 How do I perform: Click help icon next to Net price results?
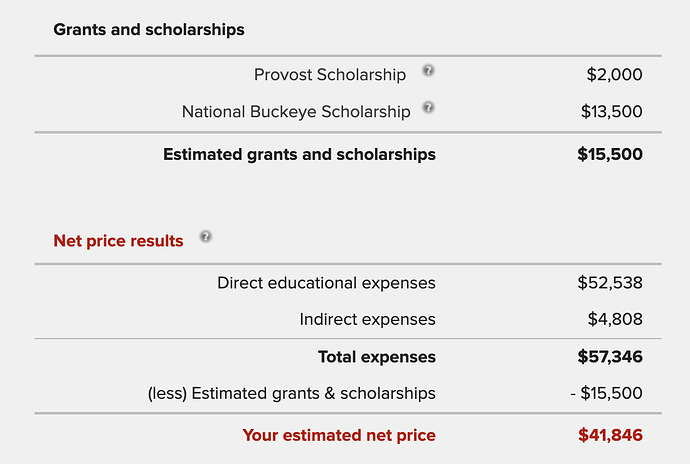(205, 237)
